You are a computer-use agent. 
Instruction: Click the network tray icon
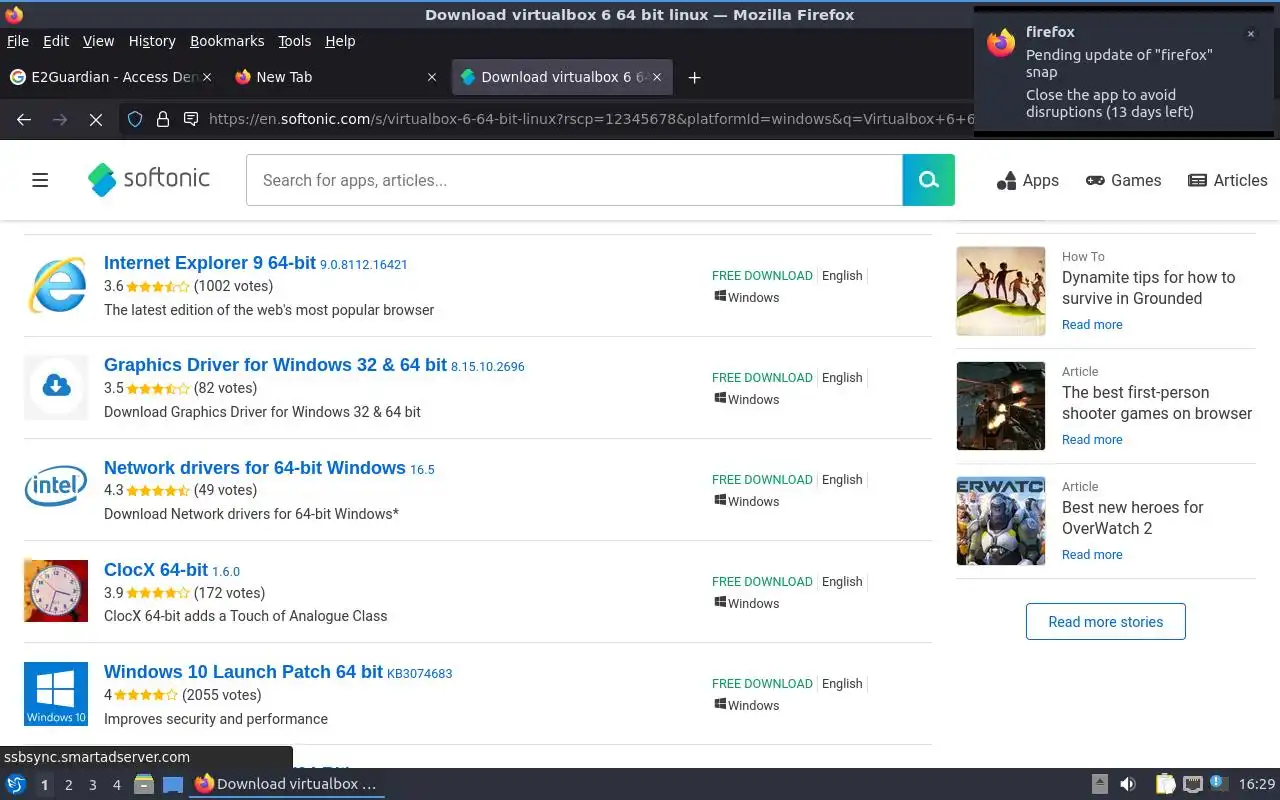point(1192,784)
